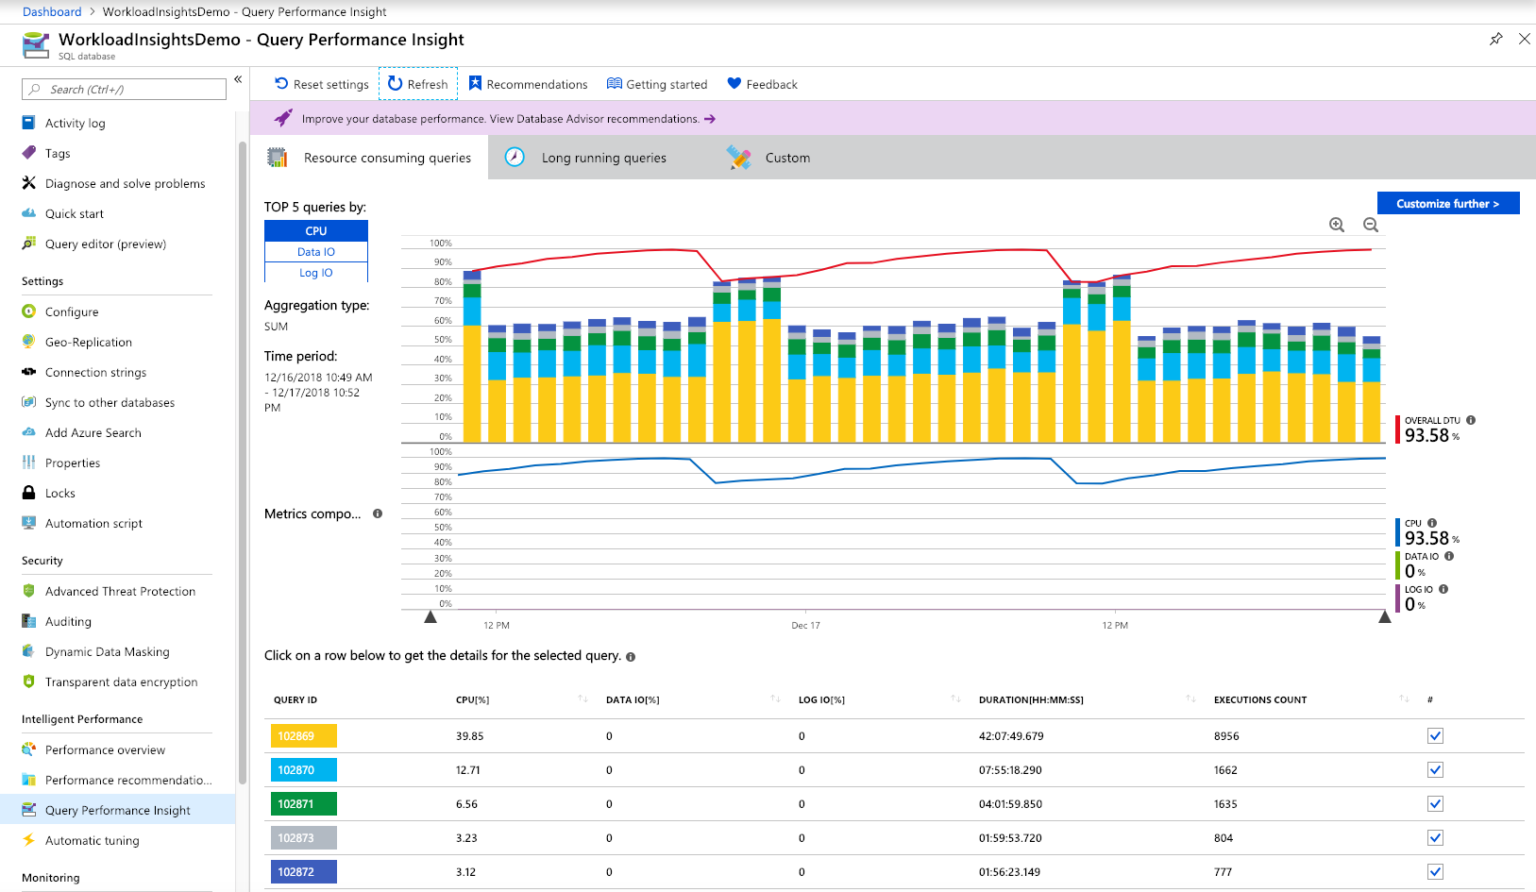Screen dimensions: 1536x892
Task: Open the Custom queries tab
Action: click(x=787, y=157)
